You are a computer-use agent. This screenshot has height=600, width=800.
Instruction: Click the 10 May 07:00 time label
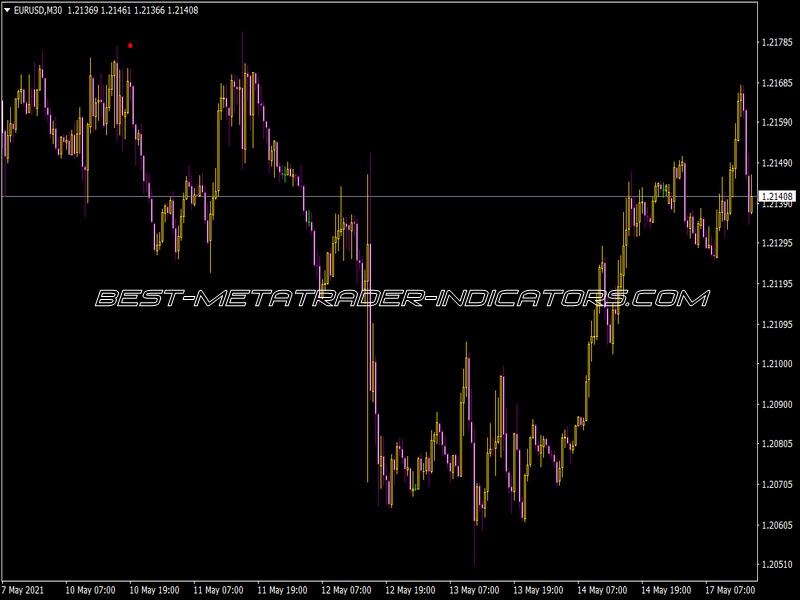90,590
